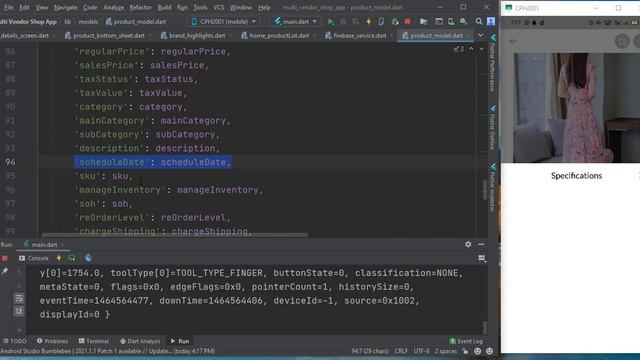Viewport: 640px width, 360px height.
Task: Open the Dart Analysis tool window
Action: (140, 341)
